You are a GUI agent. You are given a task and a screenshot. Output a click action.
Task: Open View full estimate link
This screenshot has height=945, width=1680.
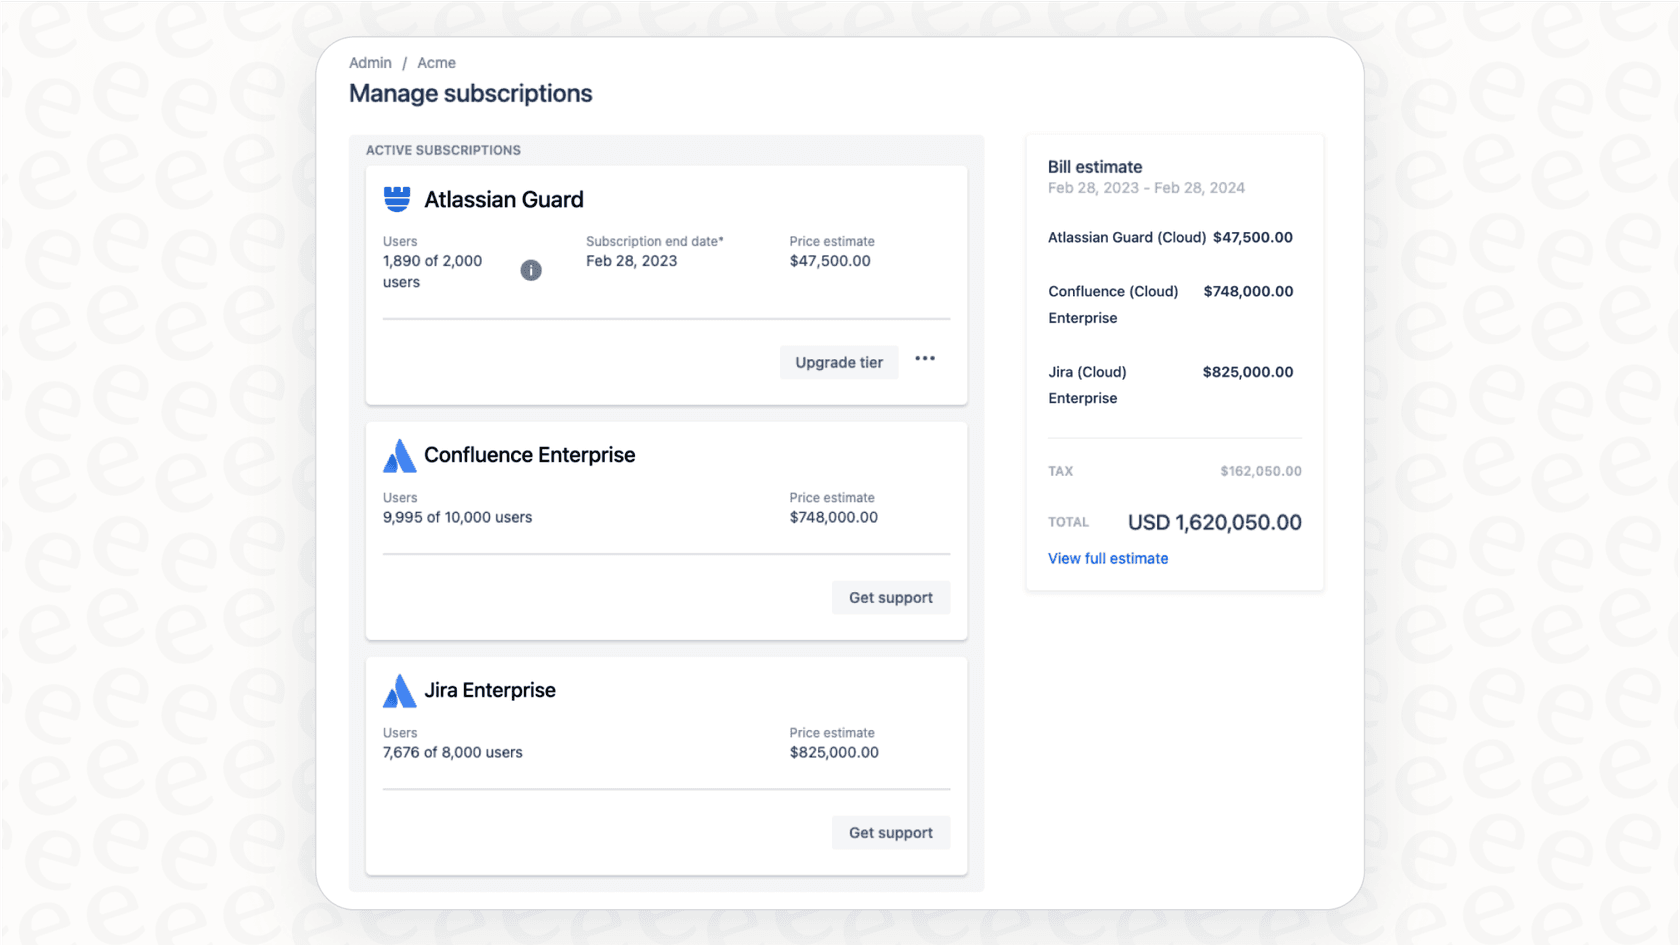1107,558
